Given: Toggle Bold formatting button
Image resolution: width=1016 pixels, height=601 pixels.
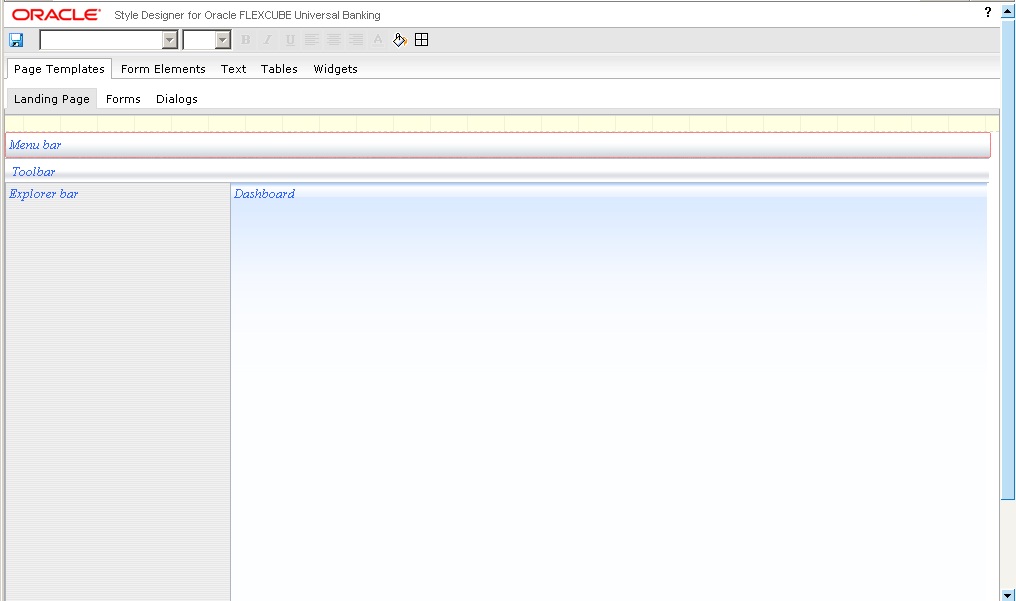Looking at the screenshot, I should (x=246, y=40).
